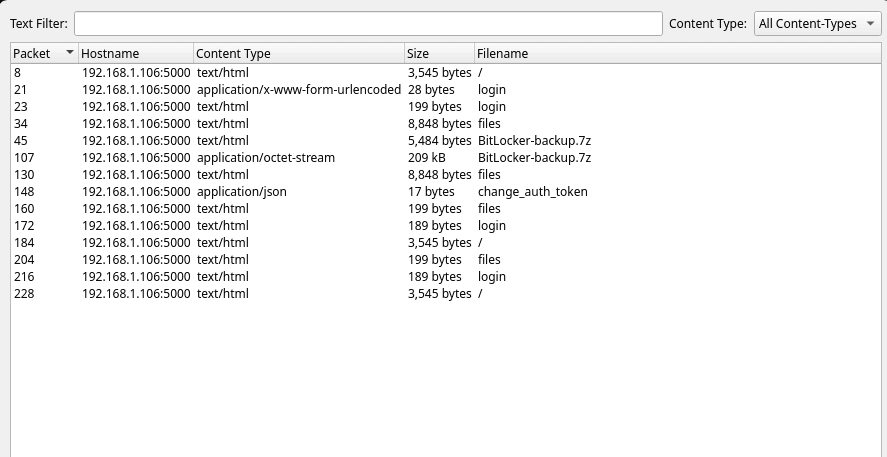Sort by Hostname column header

(x=134, y=54)
